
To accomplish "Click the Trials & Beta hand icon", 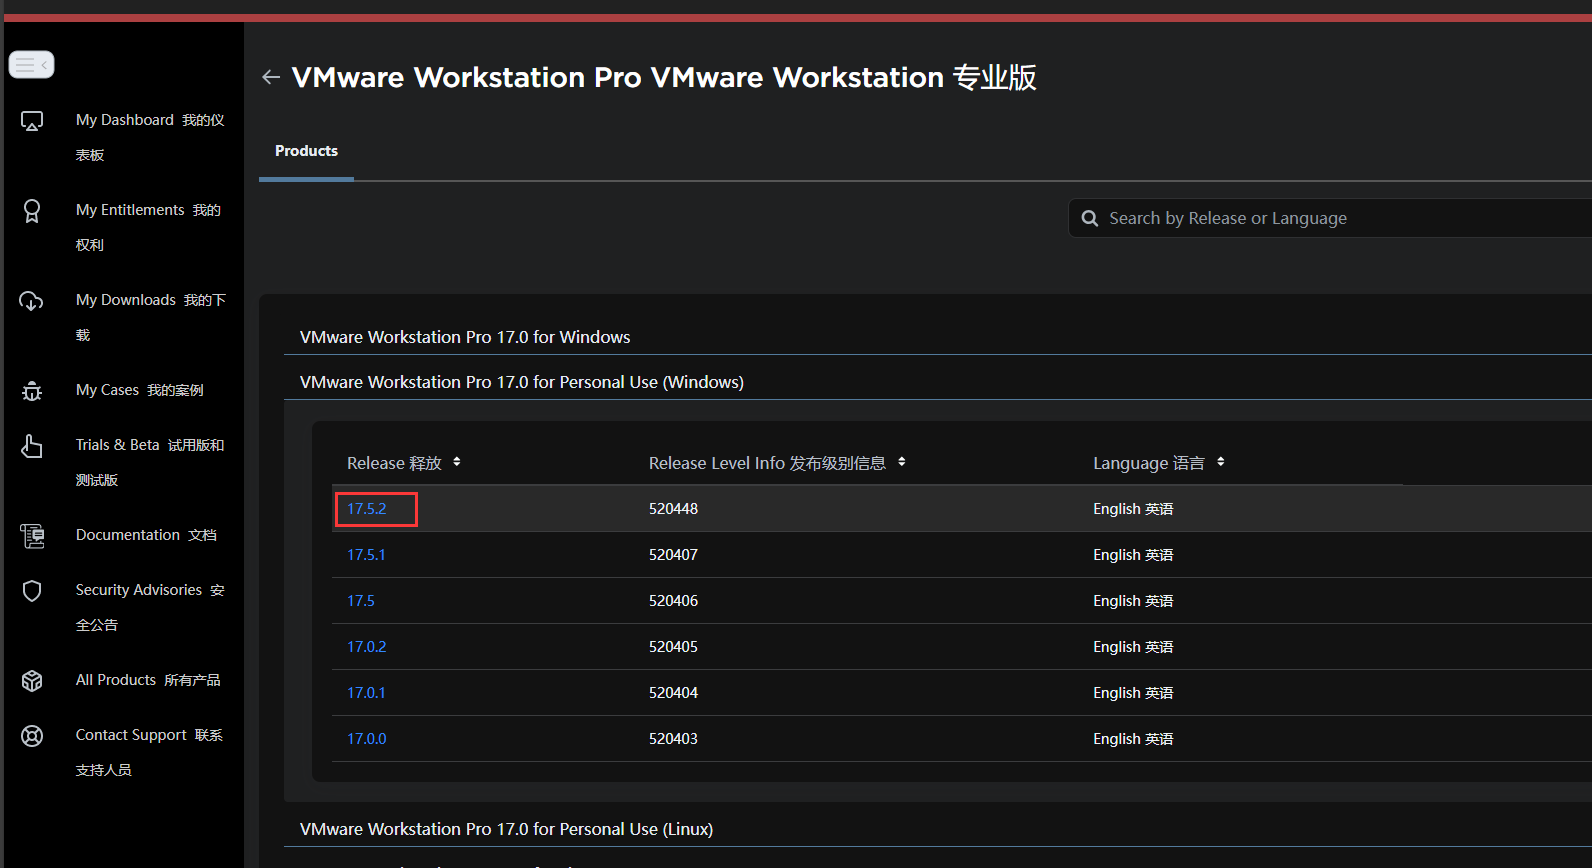I will 32,446.
